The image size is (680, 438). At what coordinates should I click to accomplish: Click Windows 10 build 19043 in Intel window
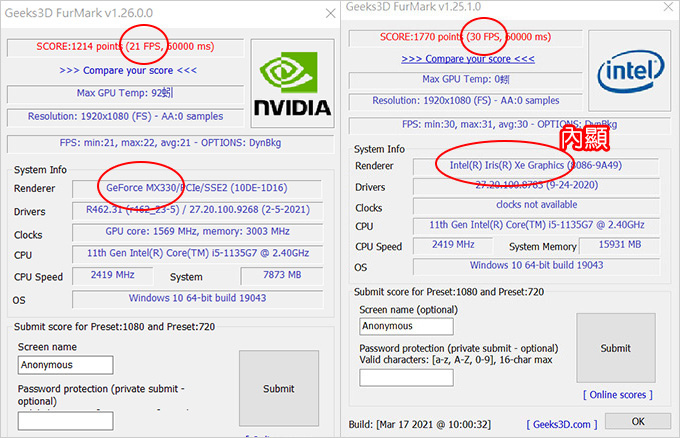click(x=536, y=265)
